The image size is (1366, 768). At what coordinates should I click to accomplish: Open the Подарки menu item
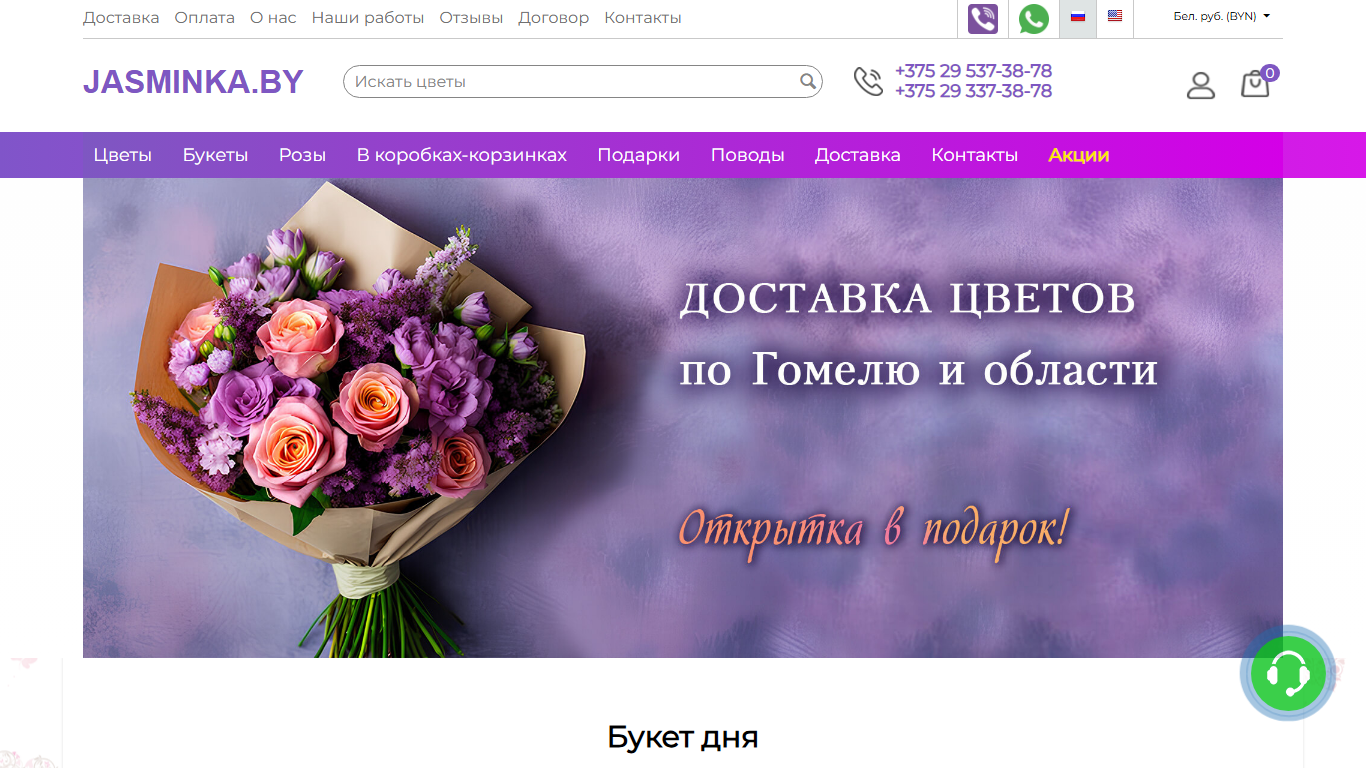pyautogui.click(x=639, y=155)
